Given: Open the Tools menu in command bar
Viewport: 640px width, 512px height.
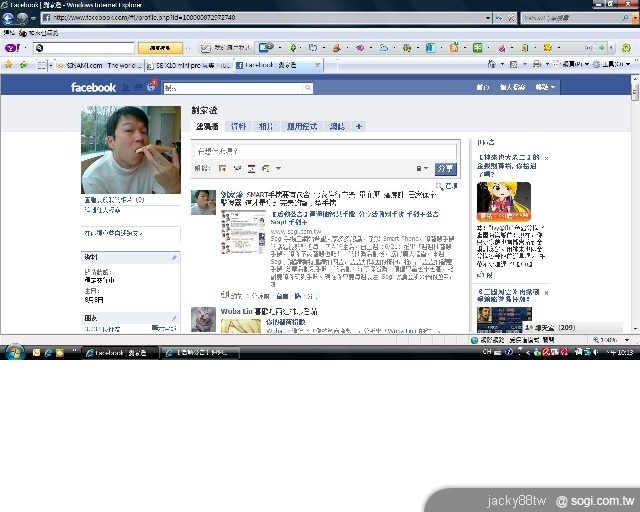Looking at the screenshot, I should click(611, 64).
